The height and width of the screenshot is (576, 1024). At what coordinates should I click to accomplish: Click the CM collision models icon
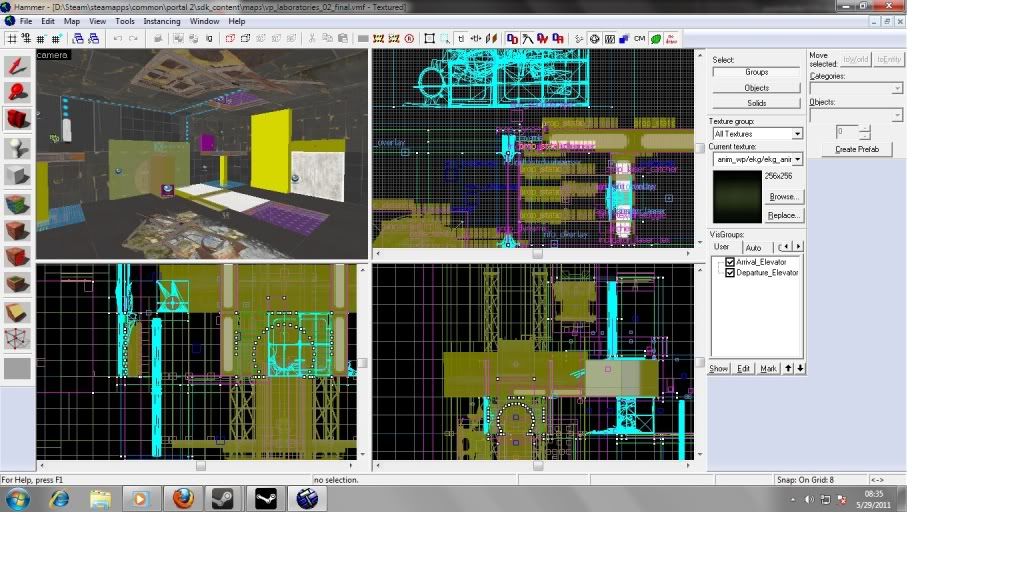point(639,39)
